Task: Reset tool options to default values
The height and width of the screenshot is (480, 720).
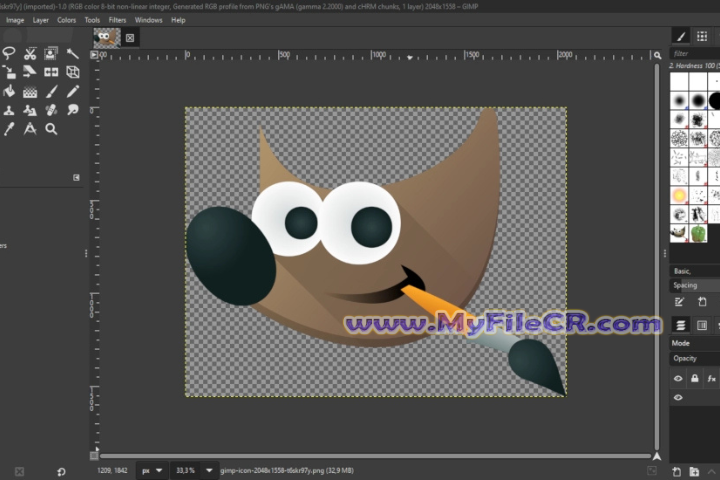Action: point(61,471)
